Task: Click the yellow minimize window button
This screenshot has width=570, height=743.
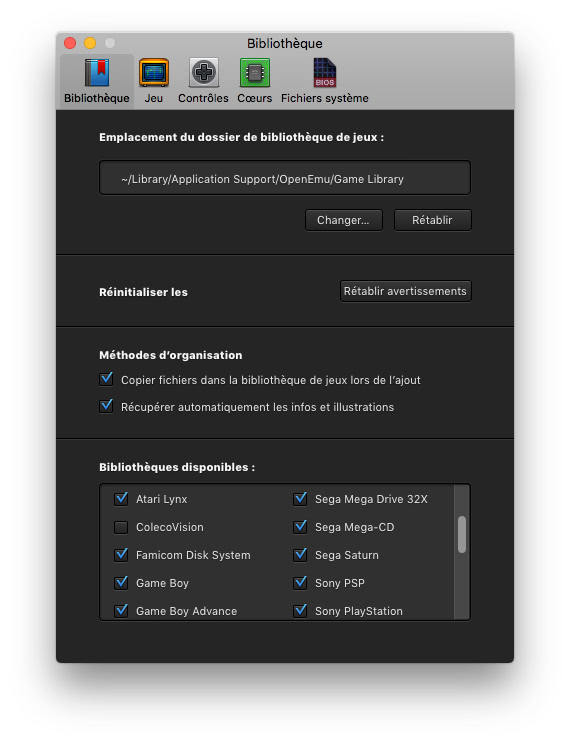Action: click(90, 43)
